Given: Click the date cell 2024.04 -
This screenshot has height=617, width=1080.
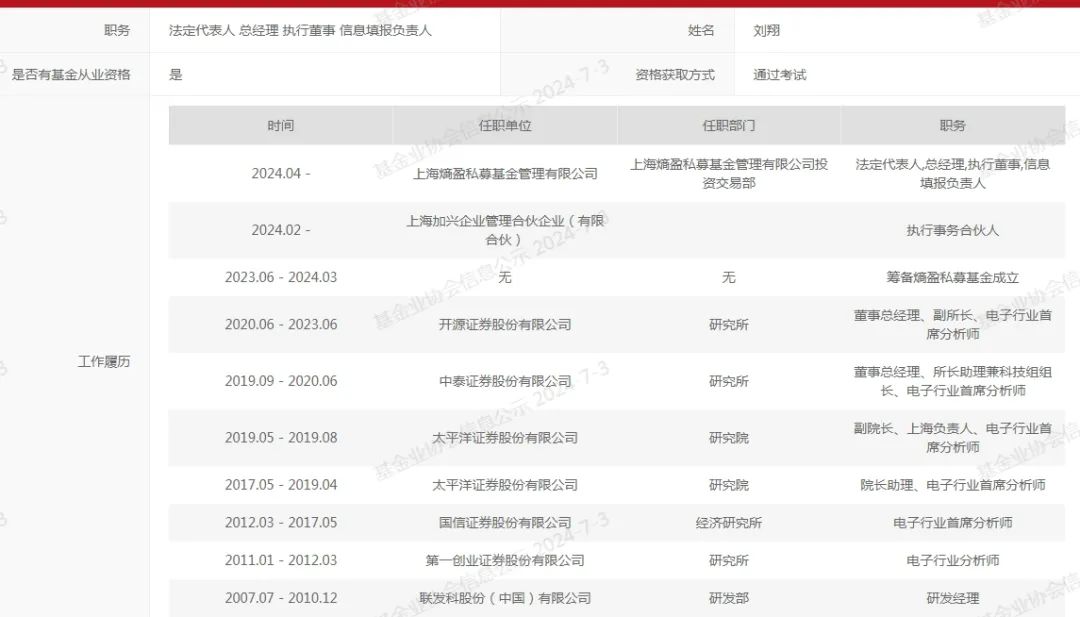Looking at the screenshot, I should [281, 174].
